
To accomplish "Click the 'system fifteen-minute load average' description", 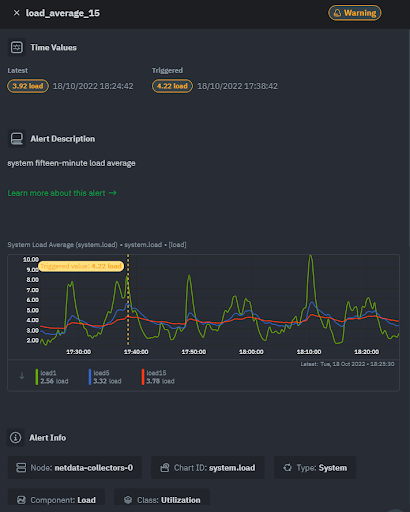I will pyautogui.click(x=71, y=163).
